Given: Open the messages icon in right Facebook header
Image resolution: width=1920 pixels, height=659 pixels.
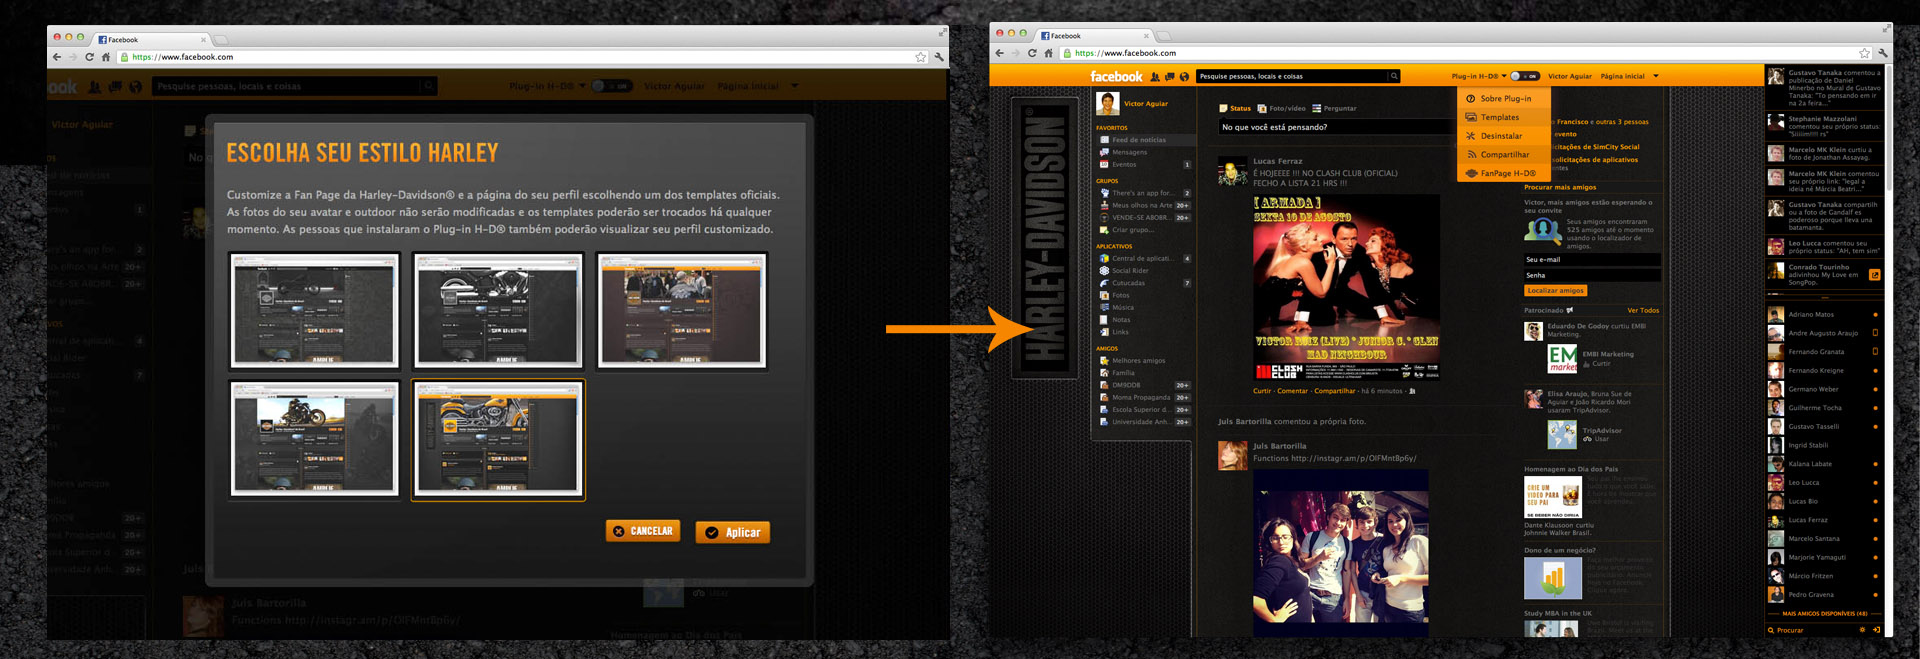Looking at the screenshot, I should 1169,77.
